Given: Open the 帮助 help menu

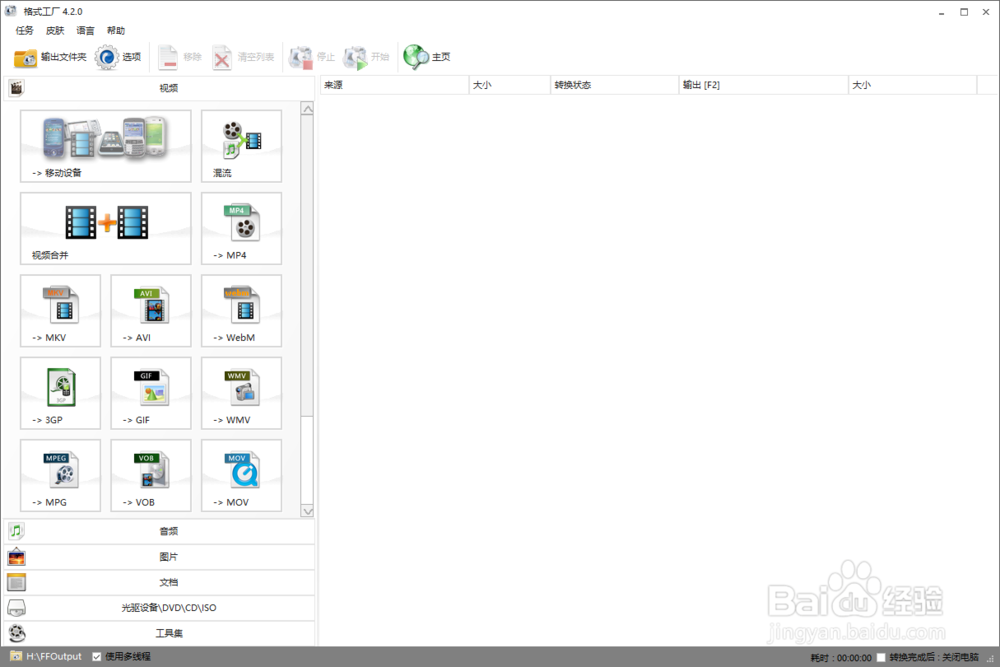Looking at the screenshot, I should tap(116, 31).
